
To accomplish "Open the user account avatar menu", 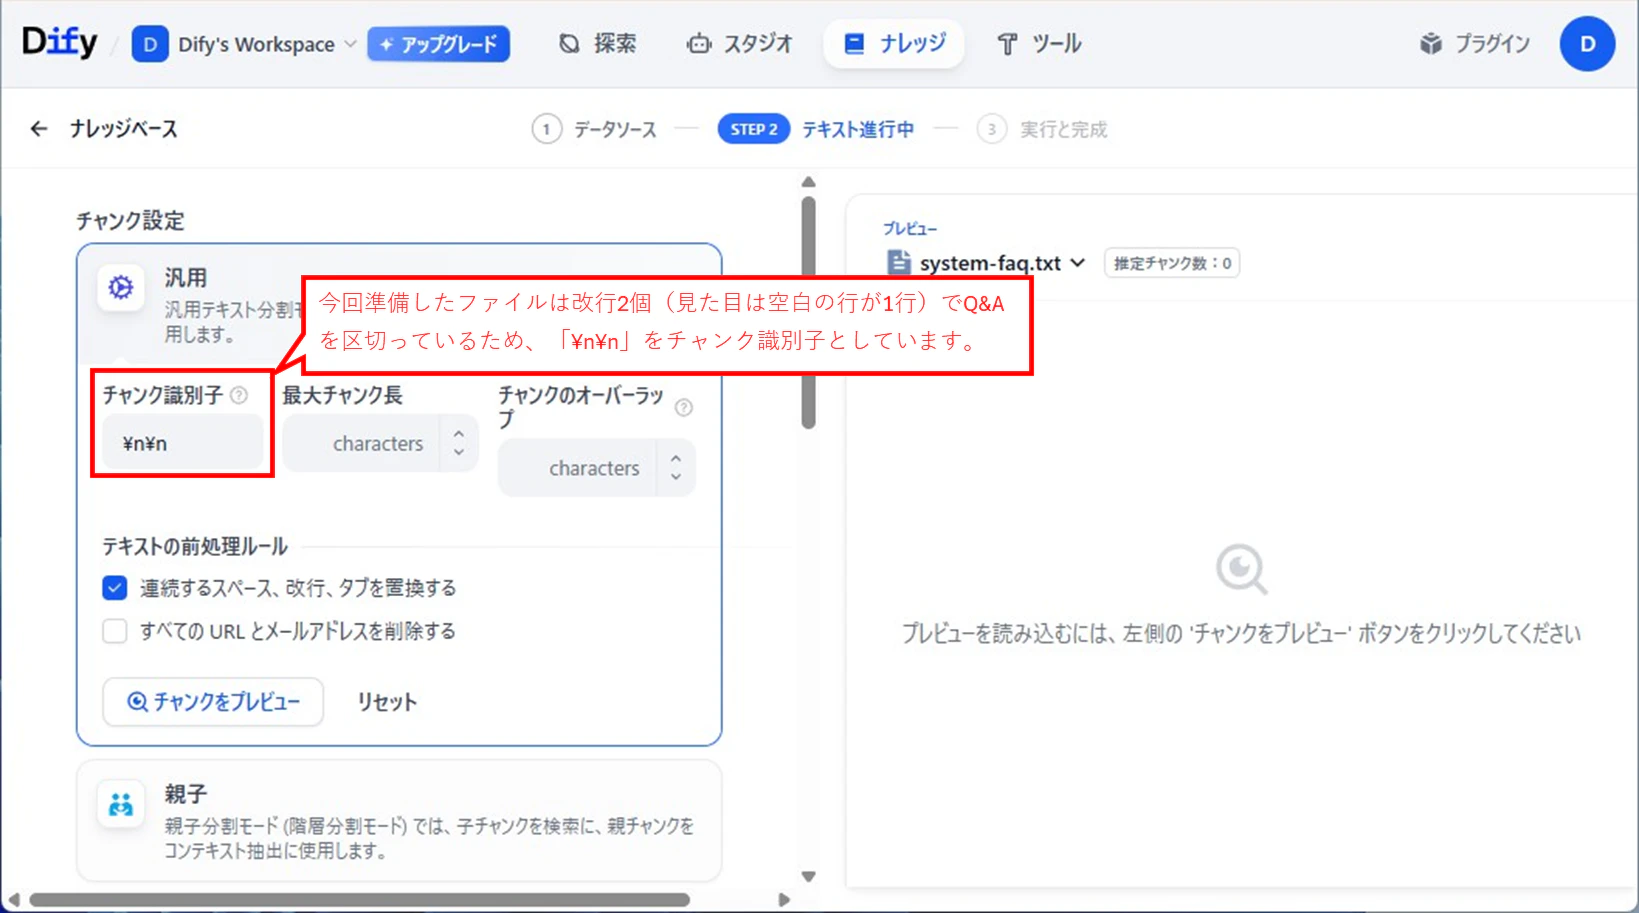I will coord(1587,44).
